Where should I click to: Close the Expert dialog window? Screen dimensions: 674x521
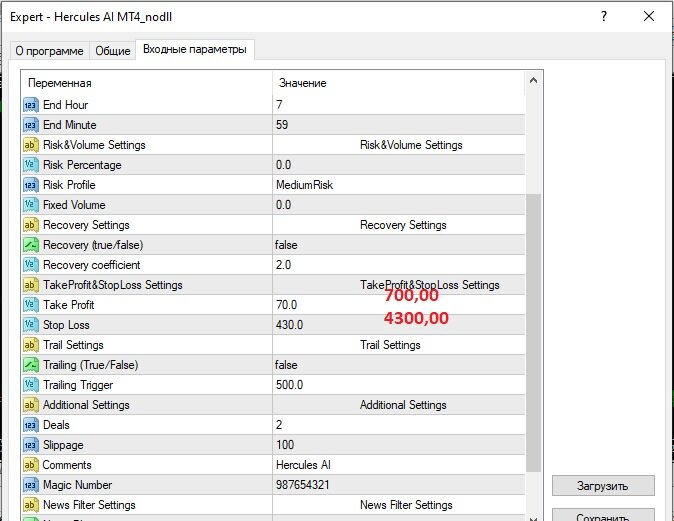[649, 16]
